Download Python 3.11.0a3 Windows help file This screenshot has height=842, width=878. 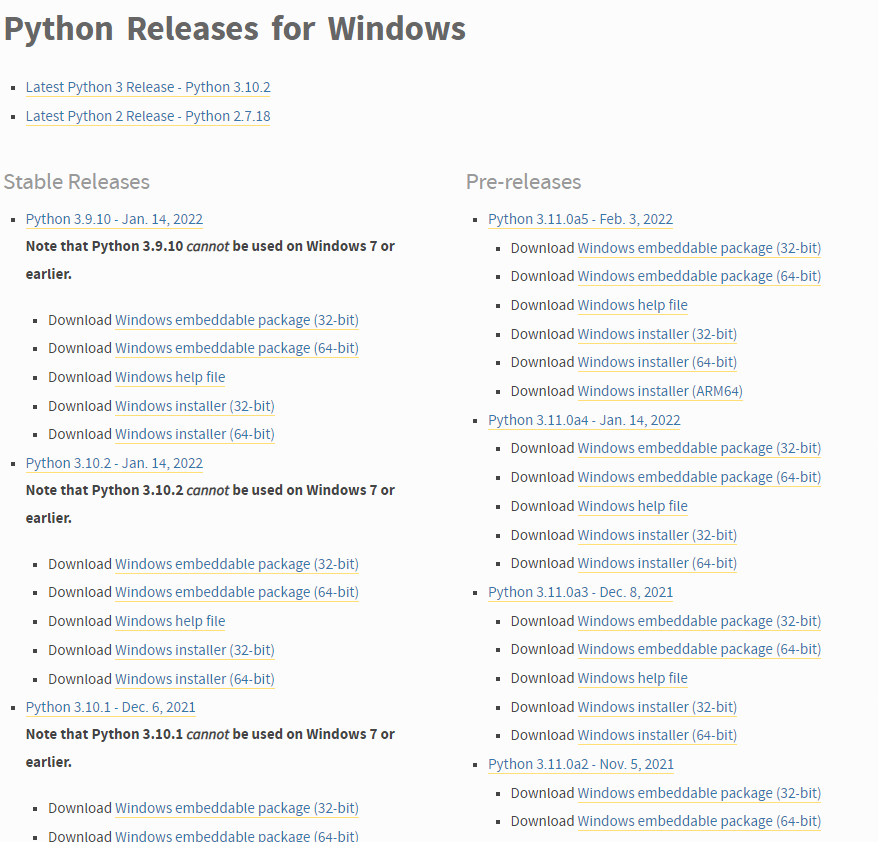coord(633,679)
